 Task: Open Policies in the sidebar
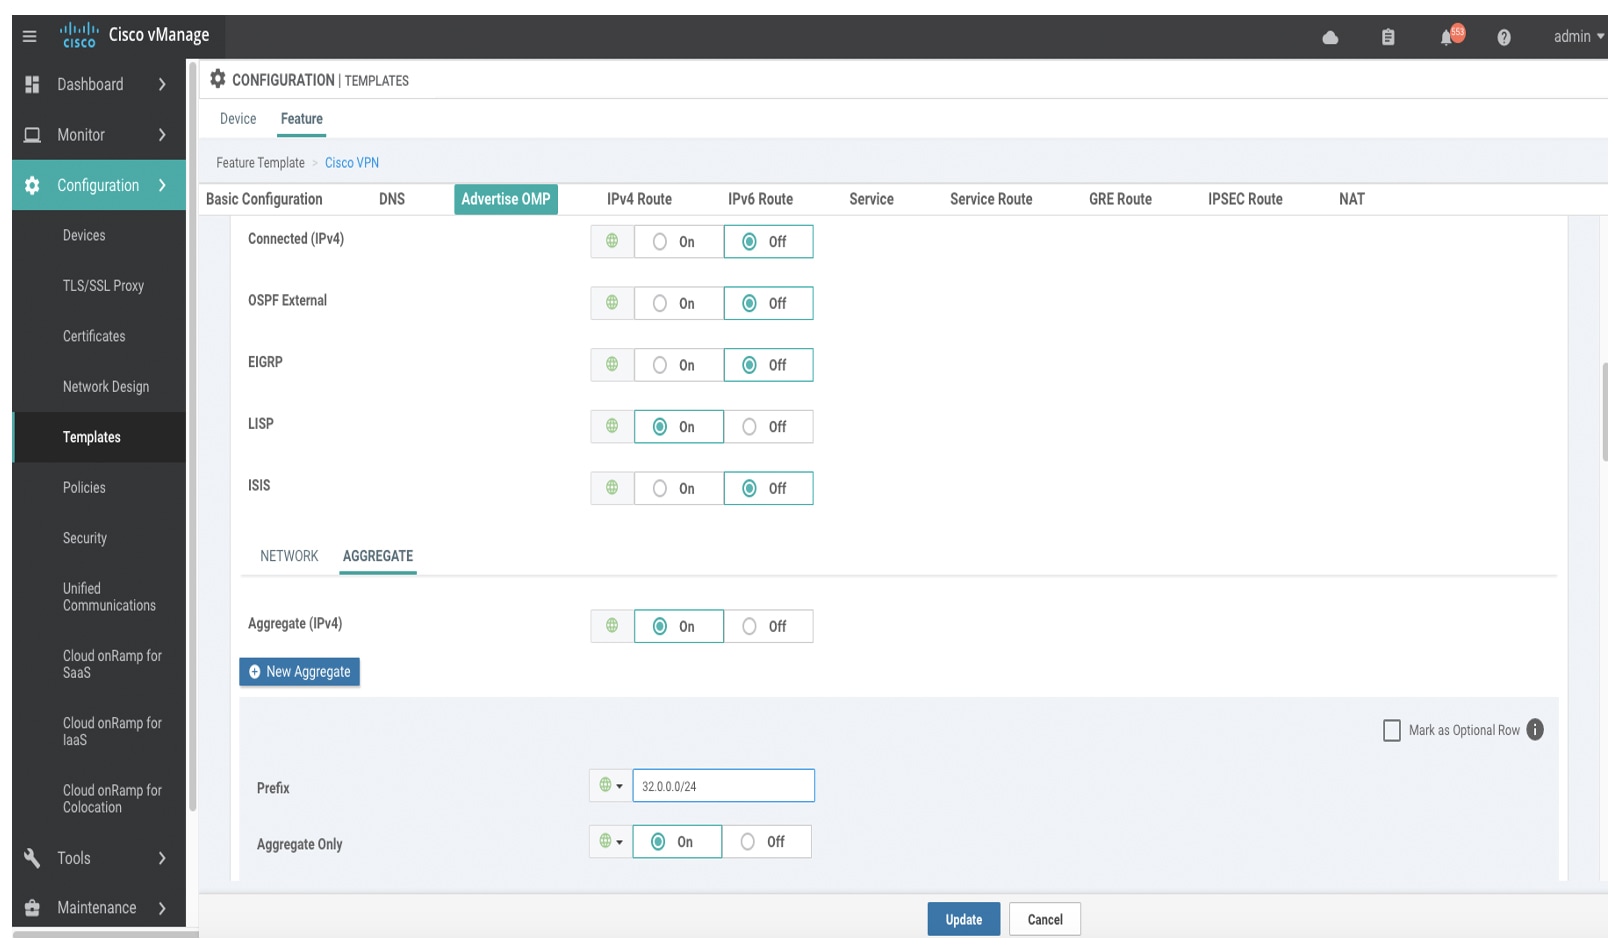84,488
